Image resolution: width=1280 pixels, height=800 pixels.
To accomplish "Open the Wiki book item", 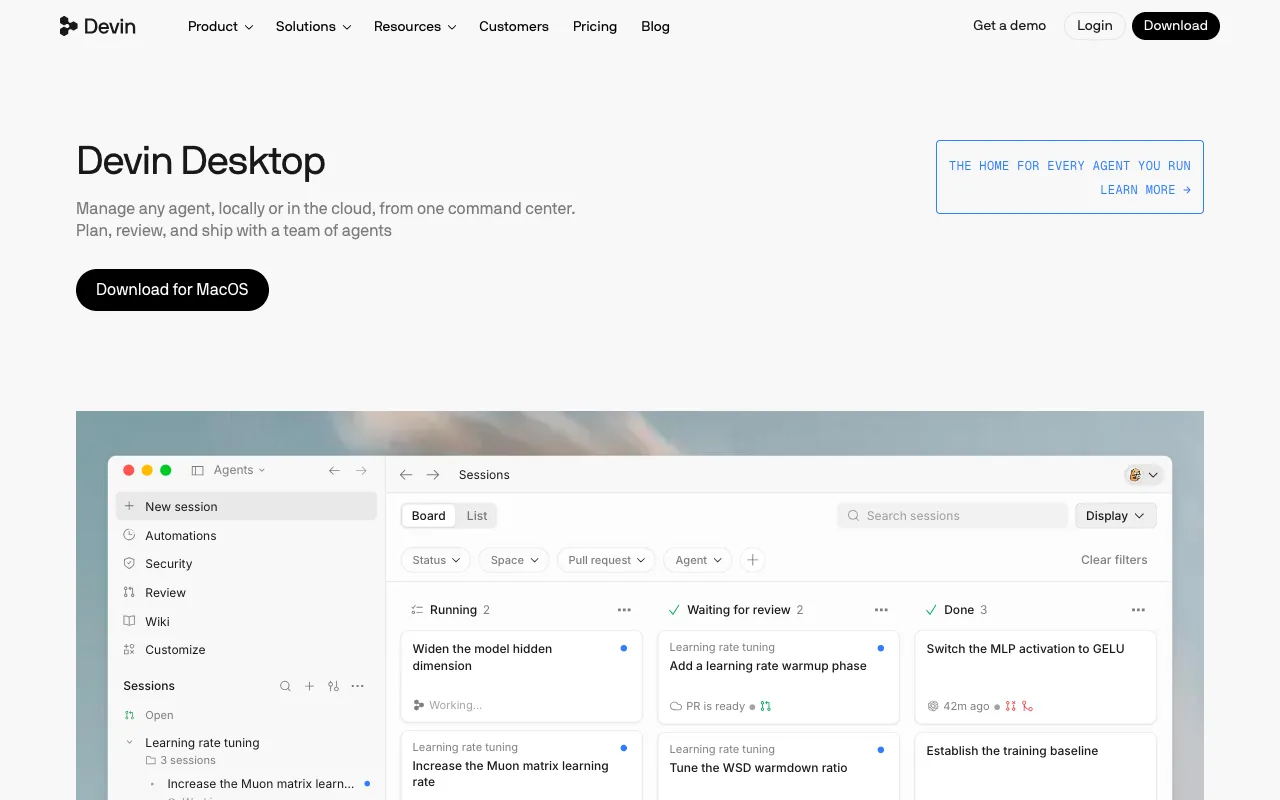I will (x=246, y=621).
